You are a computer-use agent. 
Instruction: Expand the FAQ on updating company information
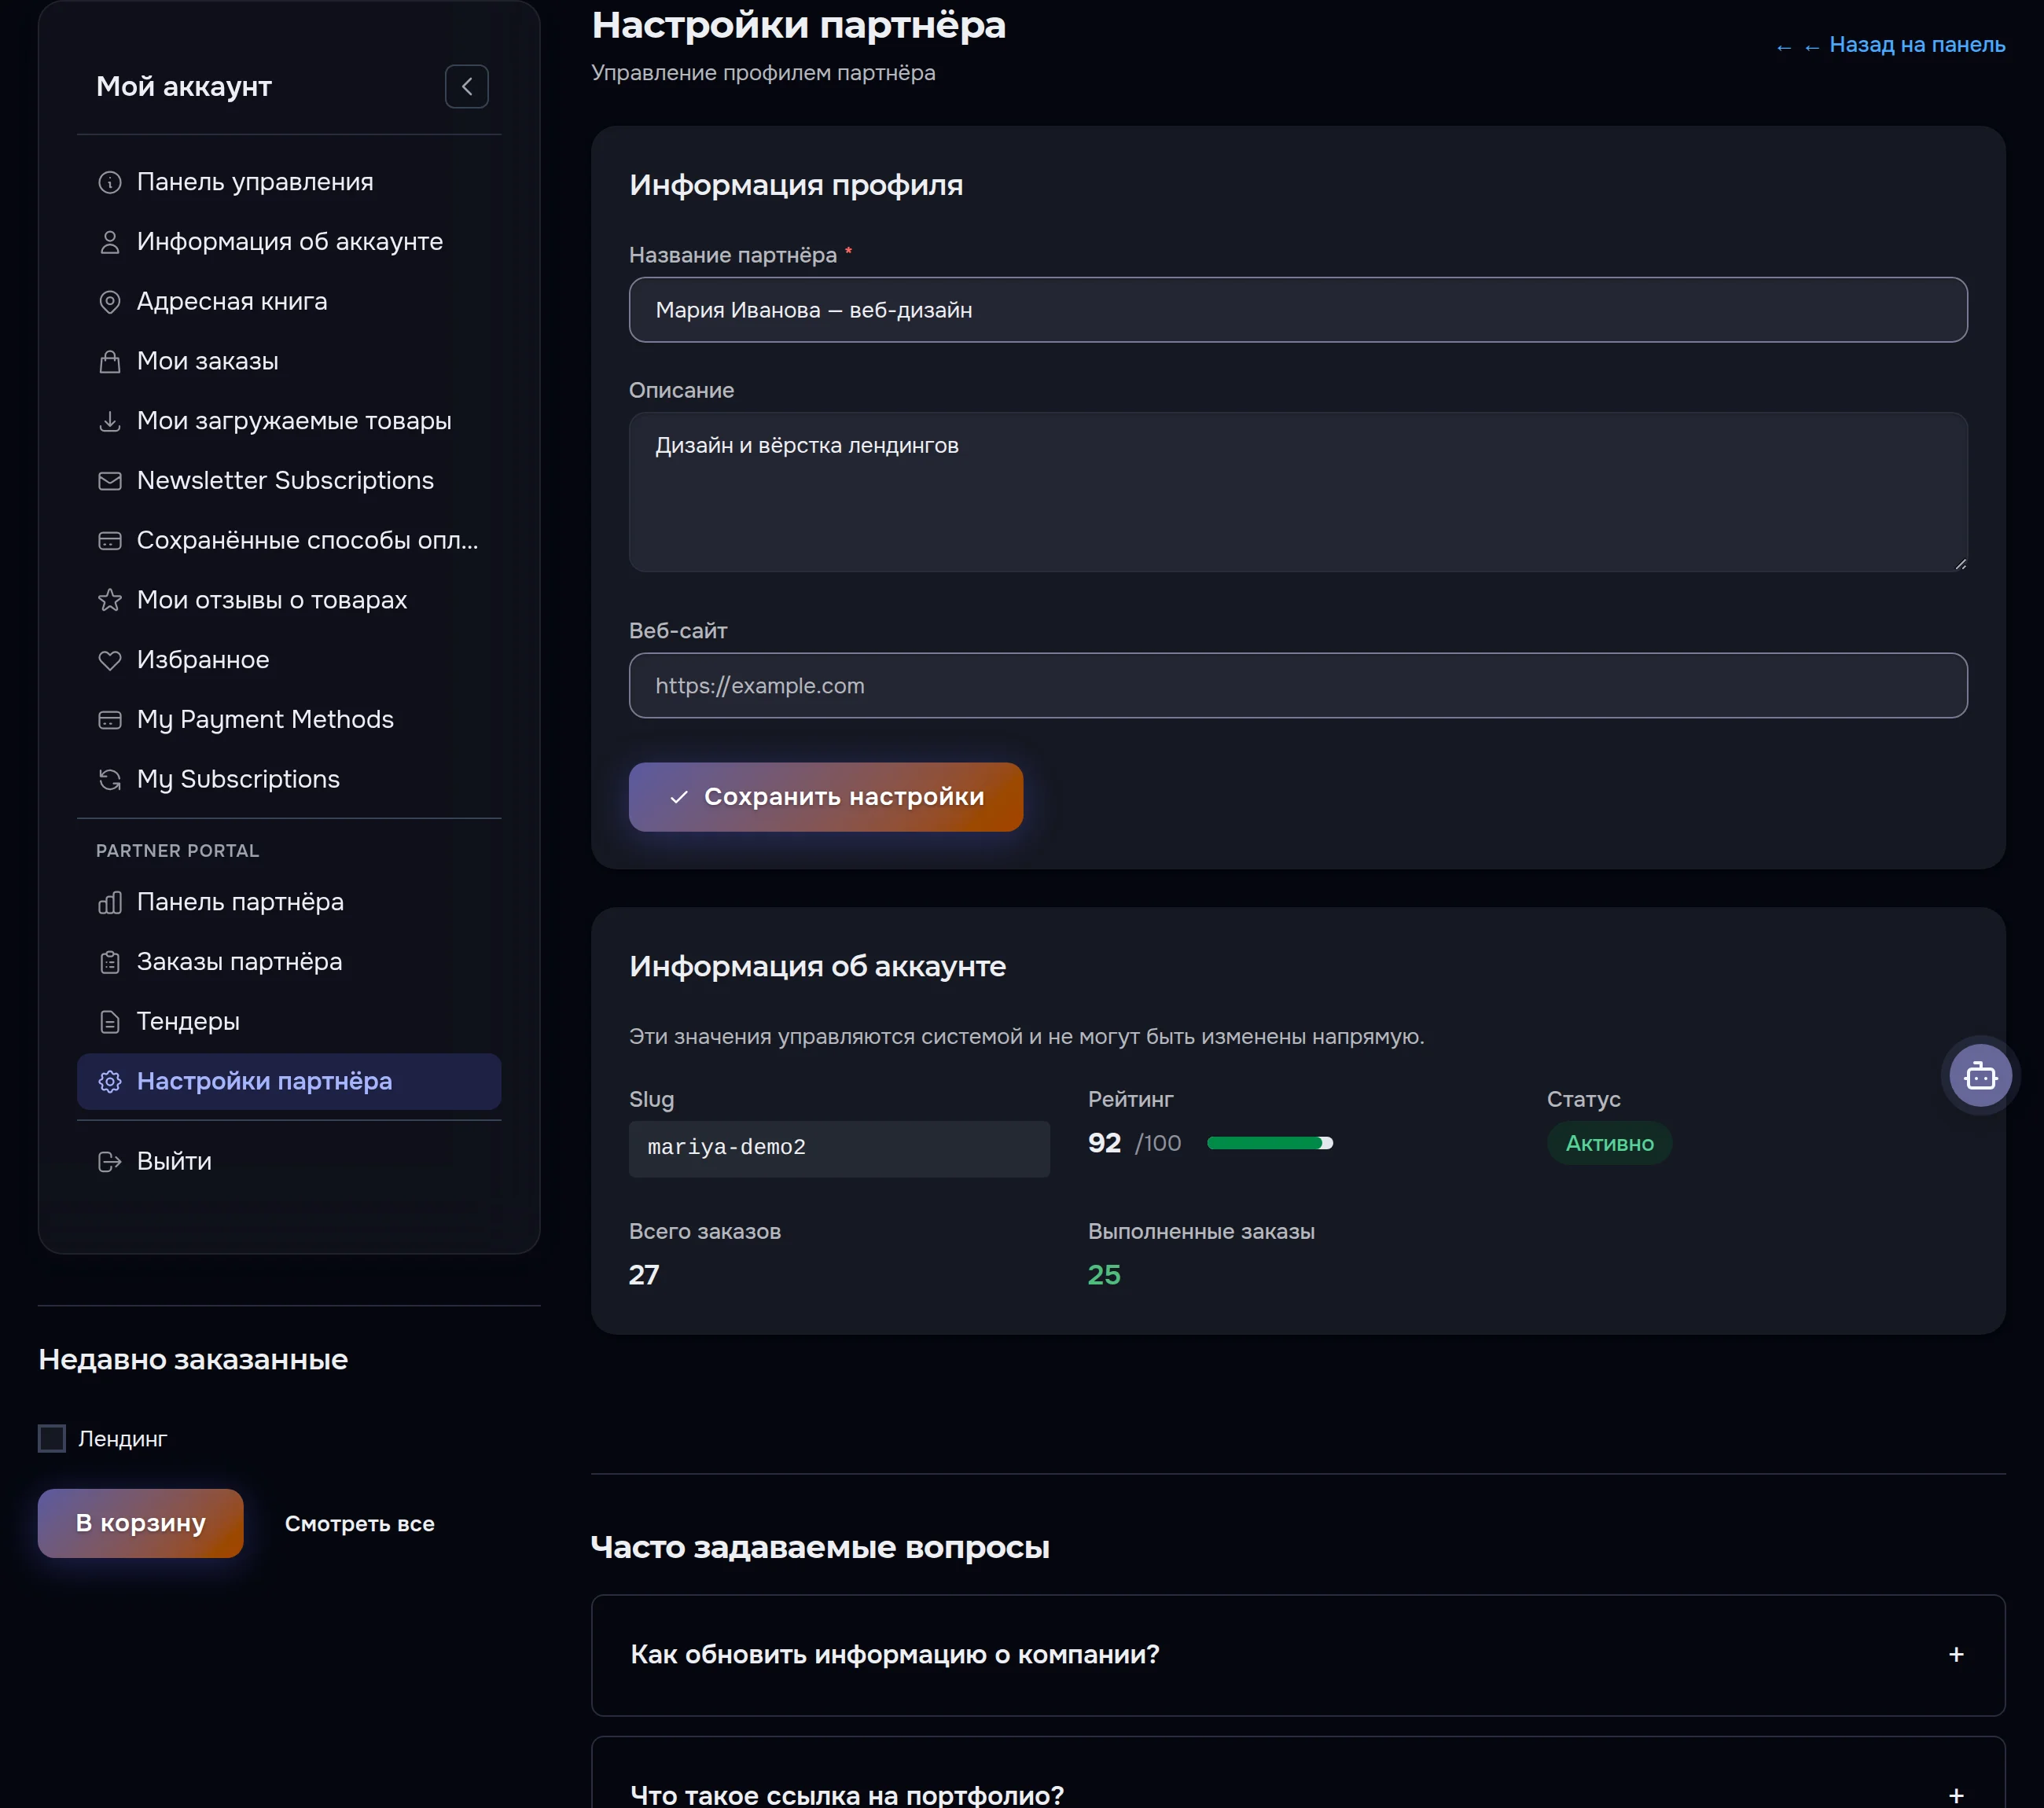coord(1297,1654)
